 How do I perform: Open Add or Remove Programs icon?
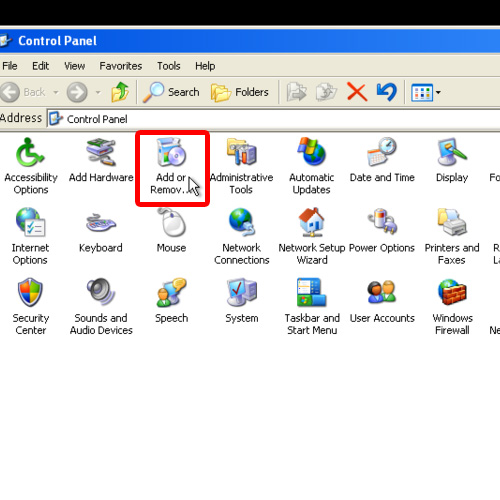(x=171, y=152)
